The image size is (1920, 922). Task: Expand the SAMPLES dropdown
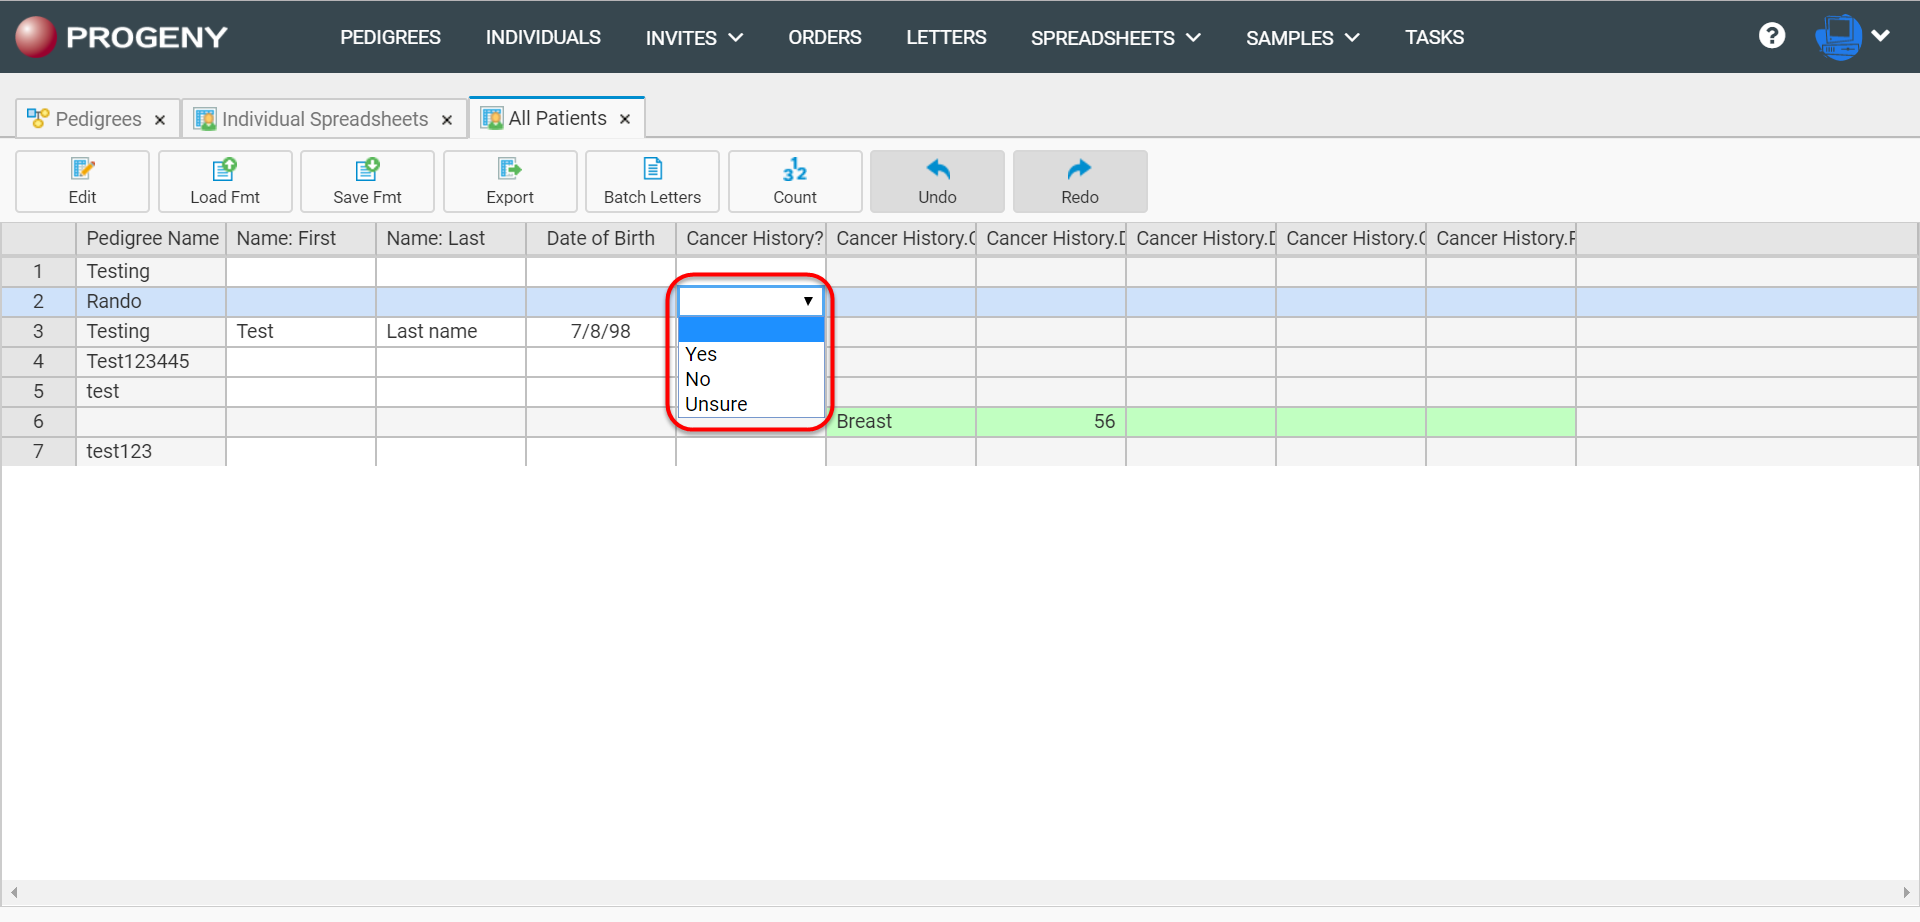click(1302, 38)
